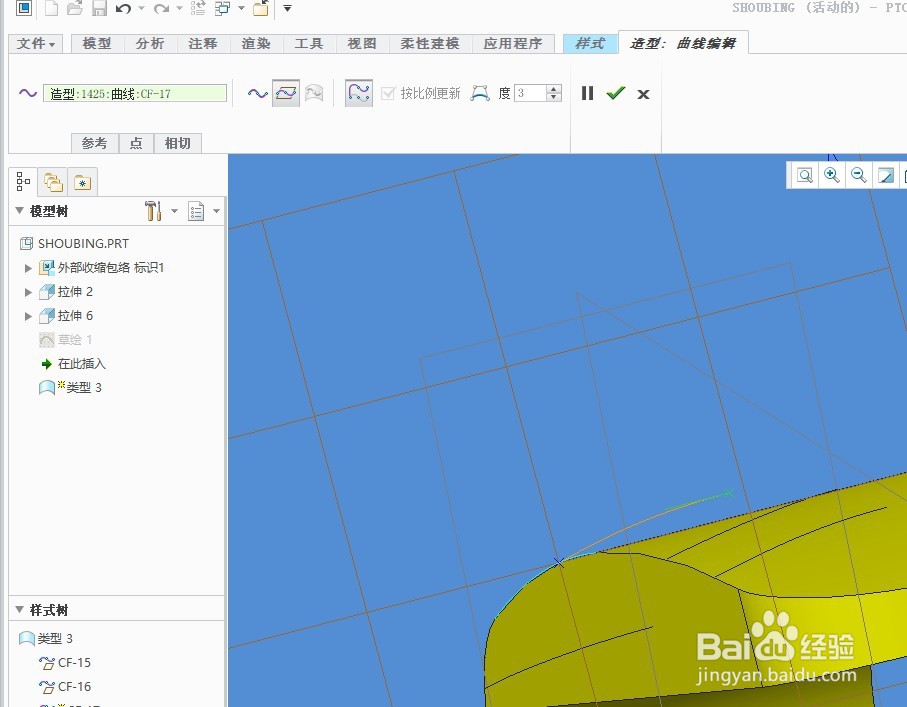907x707 pixels.
Task: Select the Model Tree navigator tab icon
Action: point(23,182)
